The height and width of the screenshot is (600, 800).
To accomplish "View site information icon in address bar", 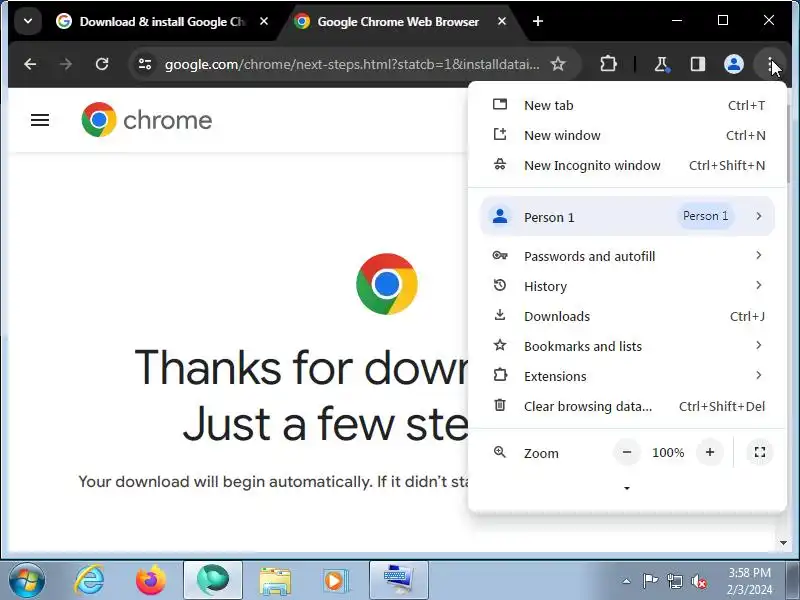I will pos(145,64).
